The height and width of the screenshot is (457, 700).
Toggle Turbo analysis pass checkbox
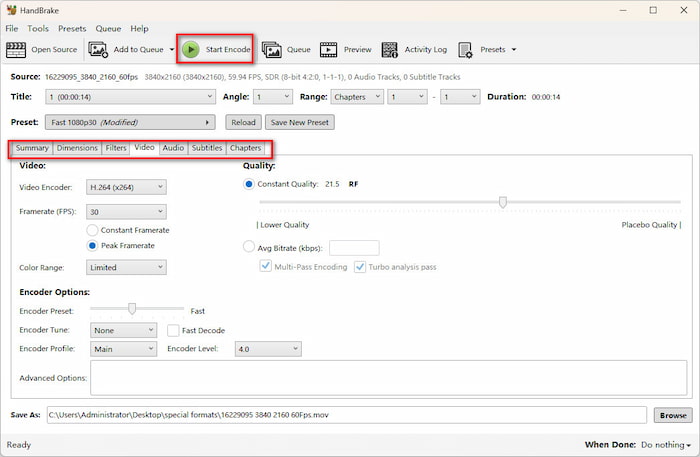(360, 267)
